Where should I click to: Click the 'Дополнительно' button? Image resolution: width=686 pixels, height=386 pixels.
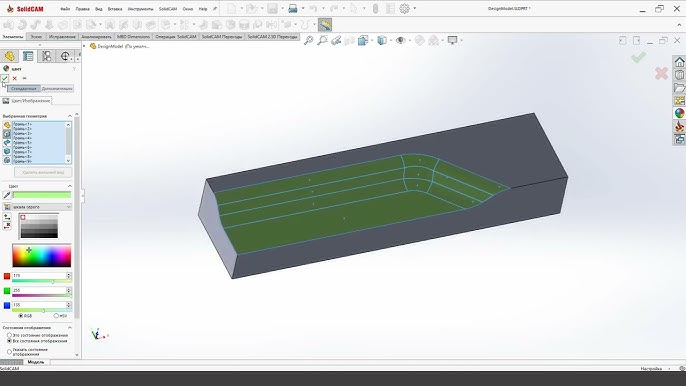pos(57,88)
